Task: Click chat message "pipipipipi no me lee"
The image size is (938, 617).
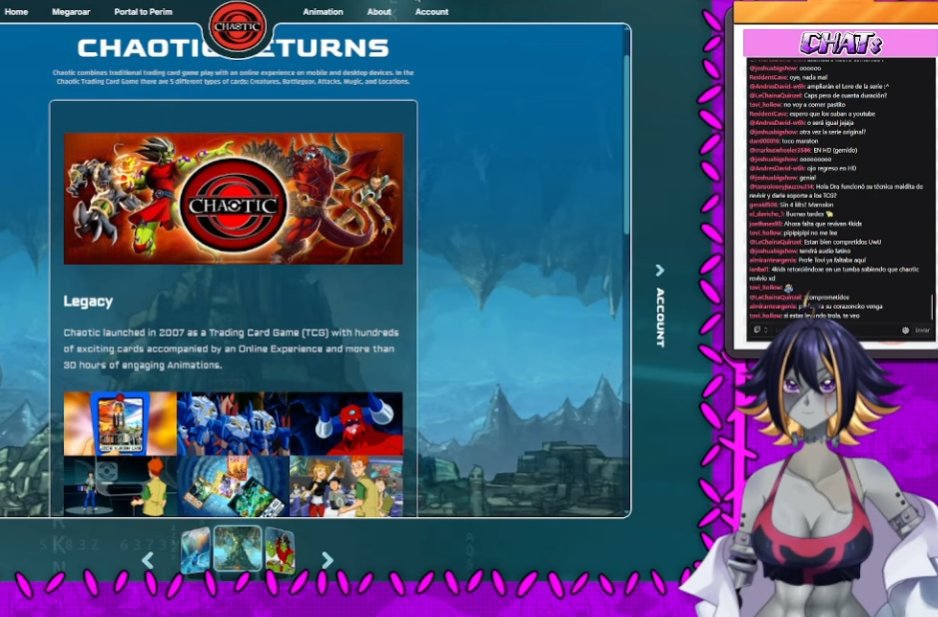Action: click(x=811, y=233)
